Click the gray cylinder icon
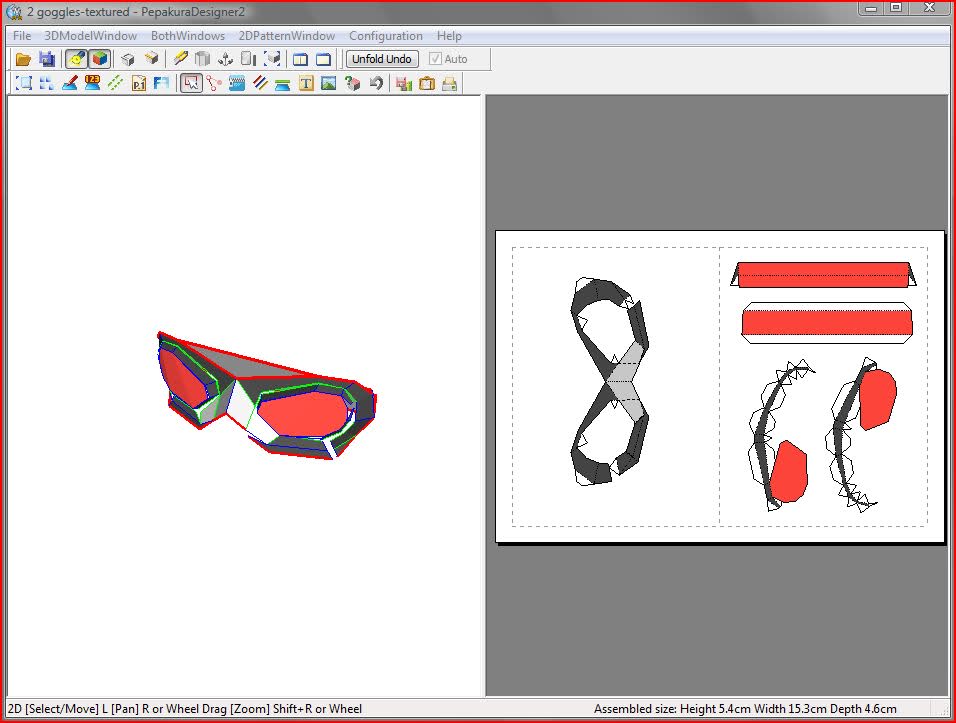 pos(202,59)
